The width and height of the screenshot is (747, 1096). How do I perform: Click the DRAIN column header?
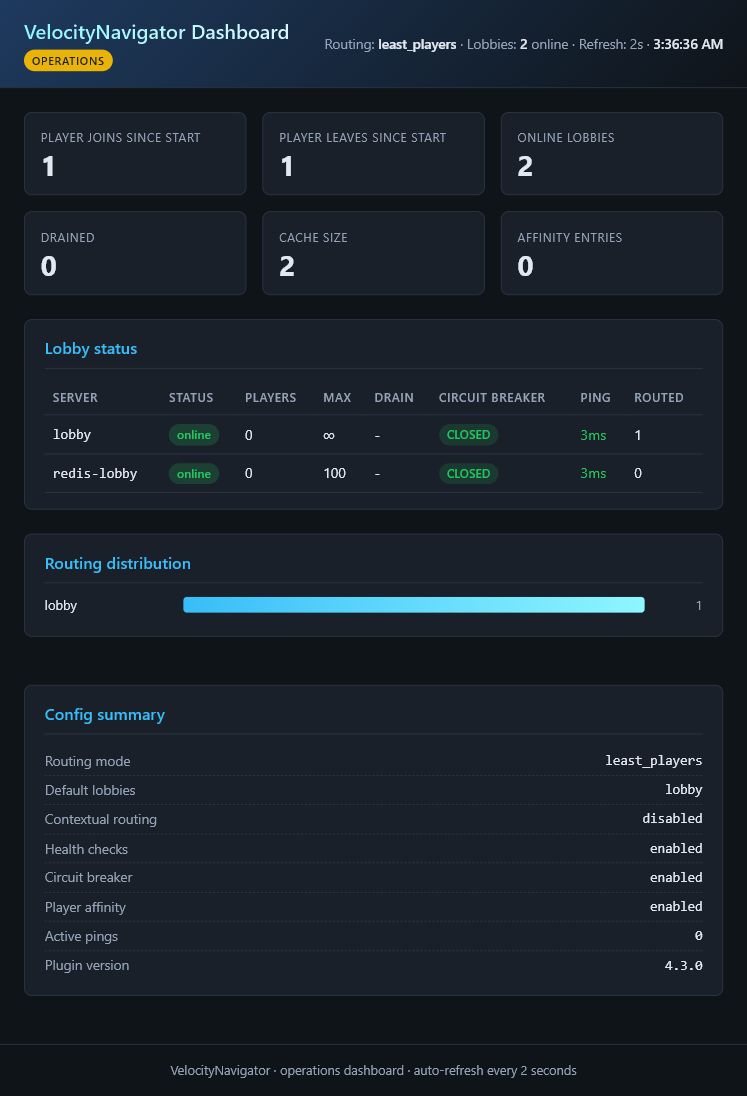click(393, 398)
